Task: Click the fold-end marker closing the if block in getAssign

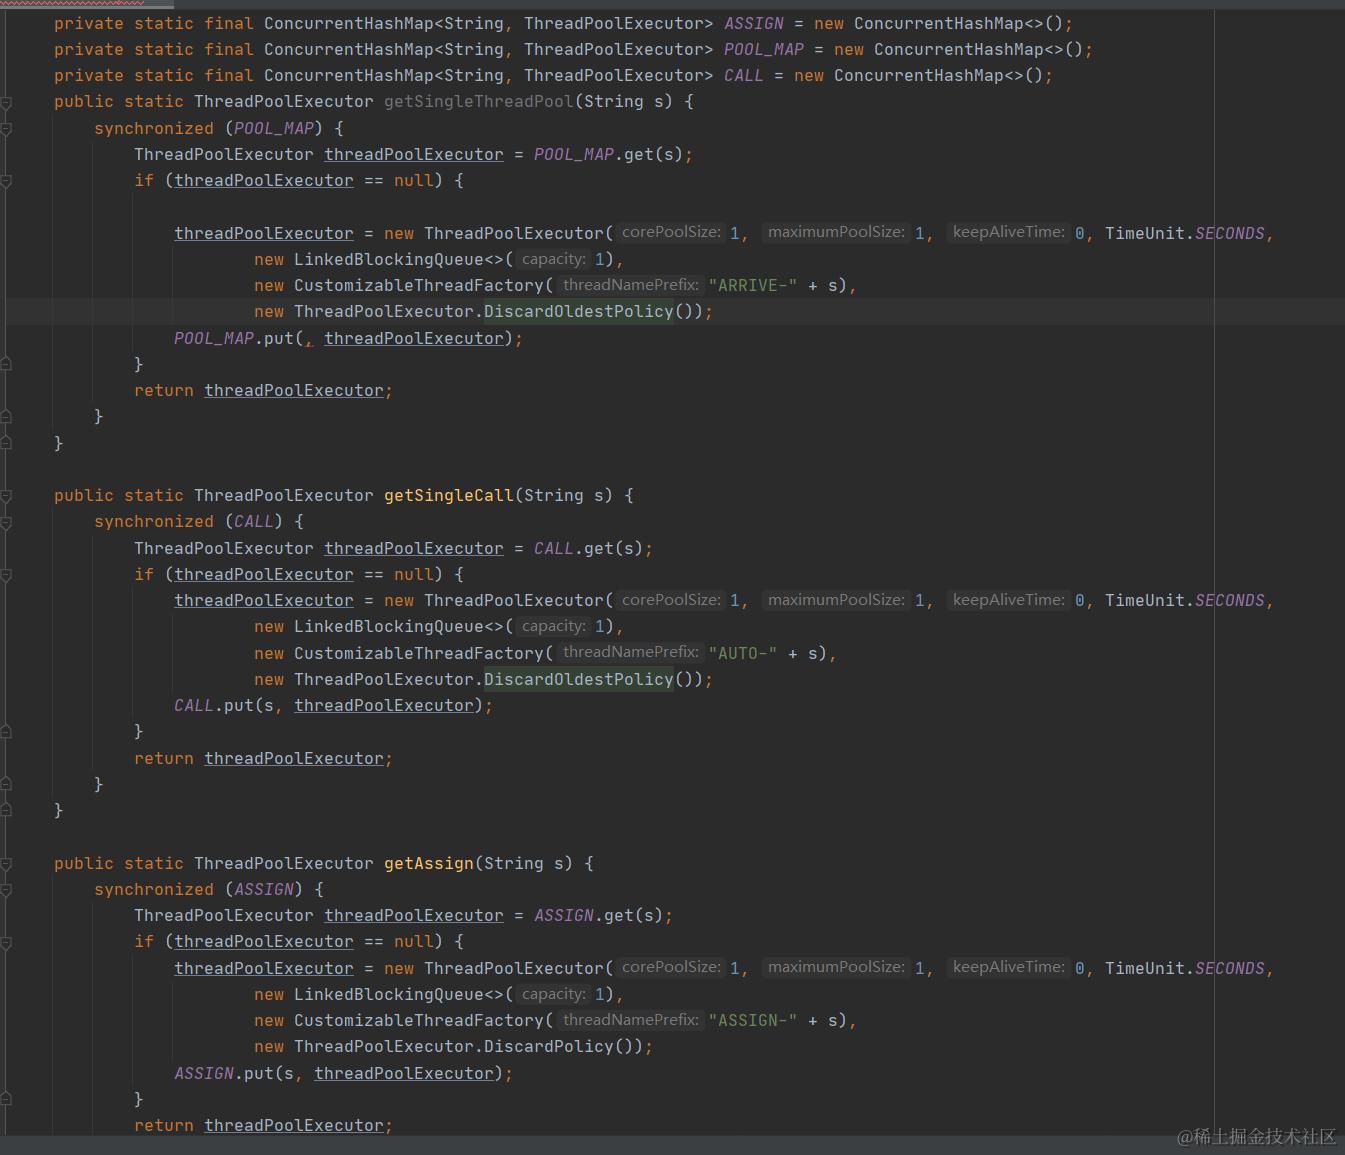Action: click(x=6, y=1100)
